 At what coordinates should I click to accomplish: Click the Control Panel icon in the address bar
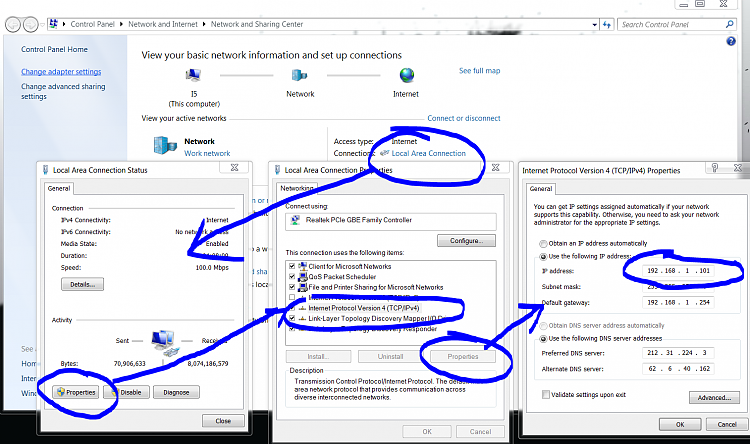54,23
